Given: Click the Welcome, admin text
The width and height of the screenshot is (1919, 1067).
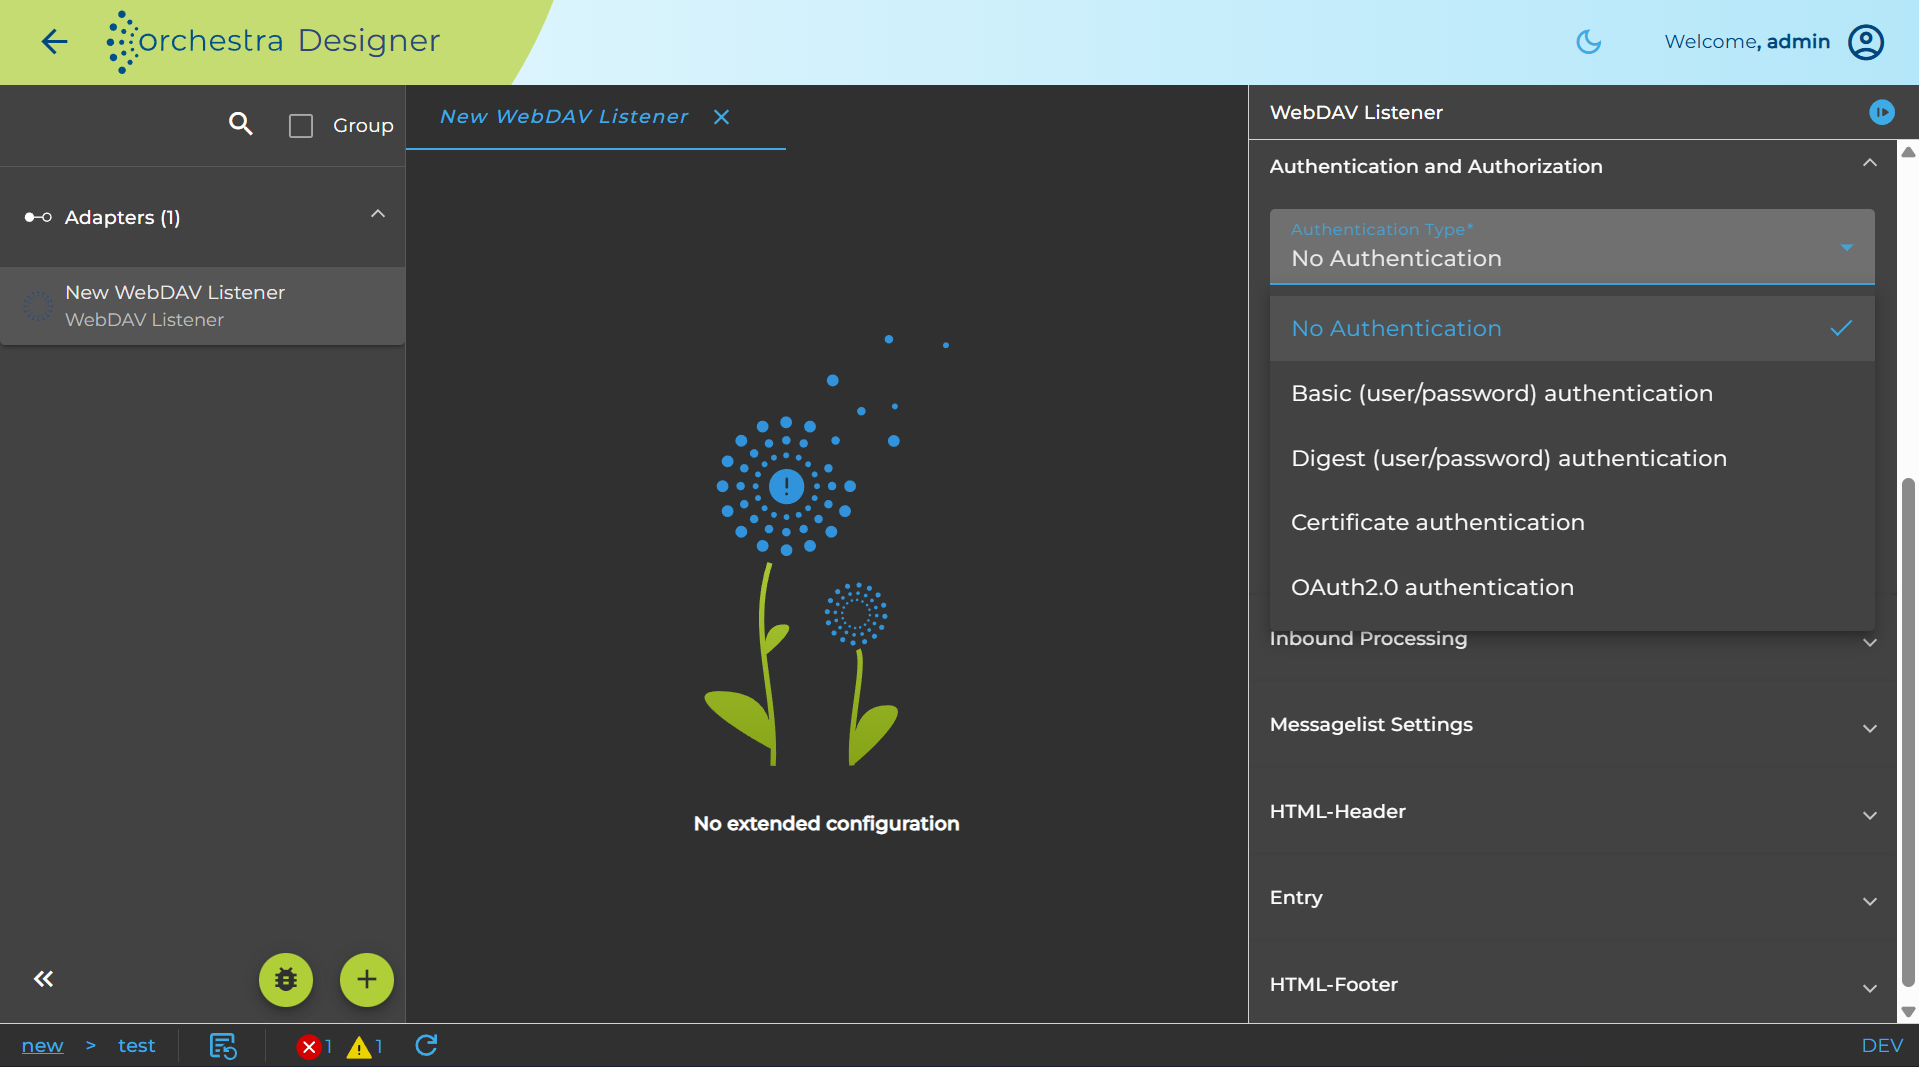Looking at the screenshot, I should 1747,42.
